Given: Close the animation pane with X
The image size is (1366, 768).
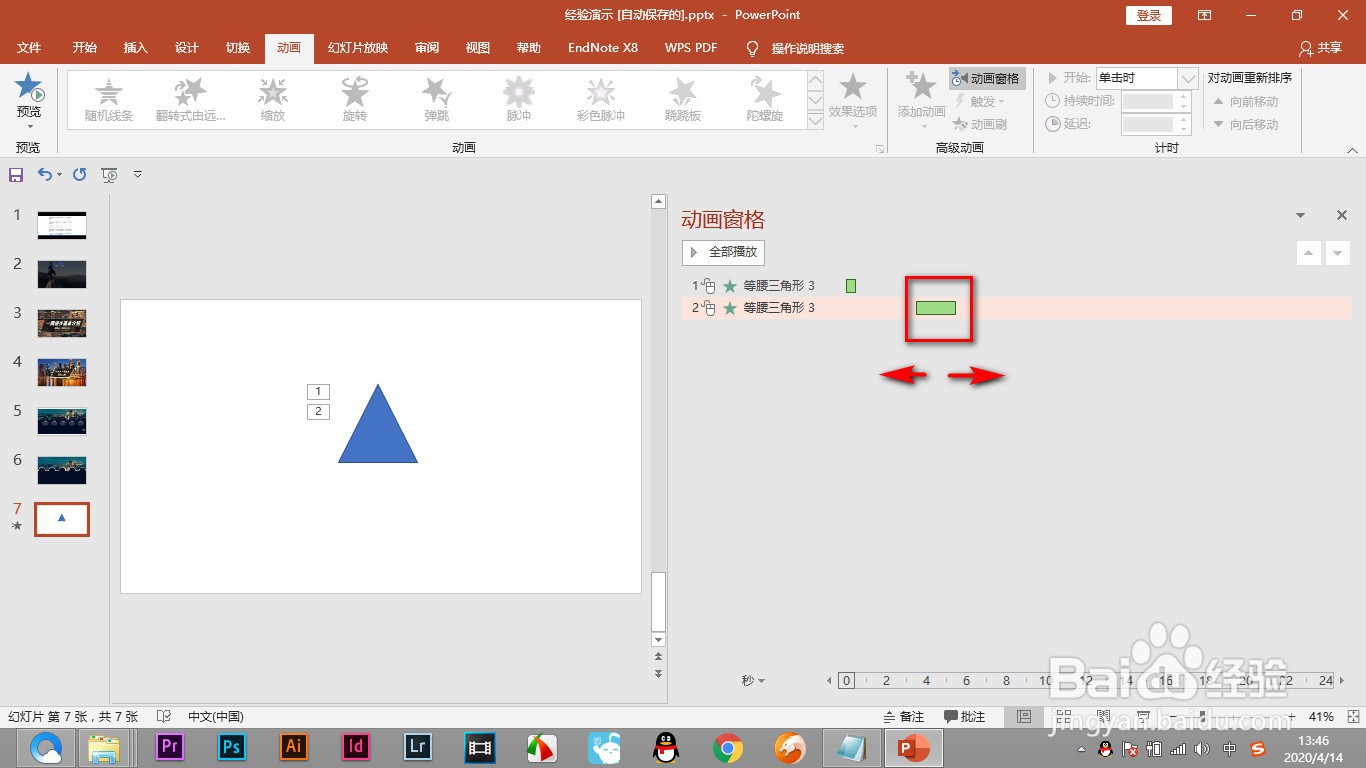Looking at the screenshot, I should click(1342, 215).
